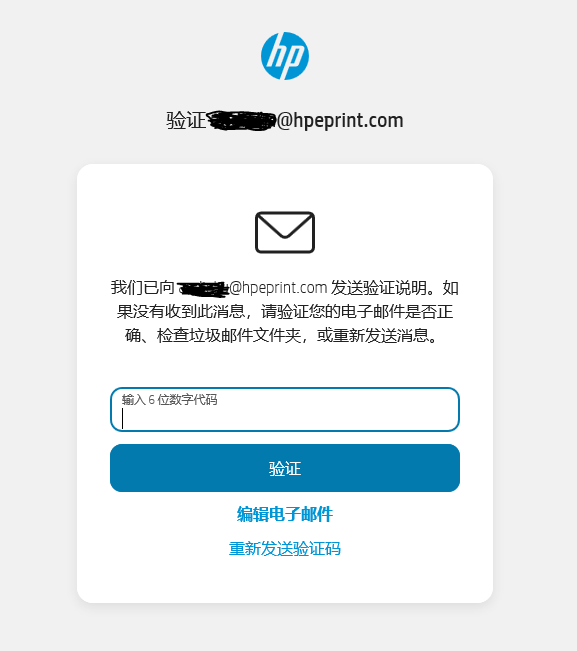This screenshot has height=651, width=577.
Task: Focus the 6-digit code input field
Action: (x=285, y=409)
